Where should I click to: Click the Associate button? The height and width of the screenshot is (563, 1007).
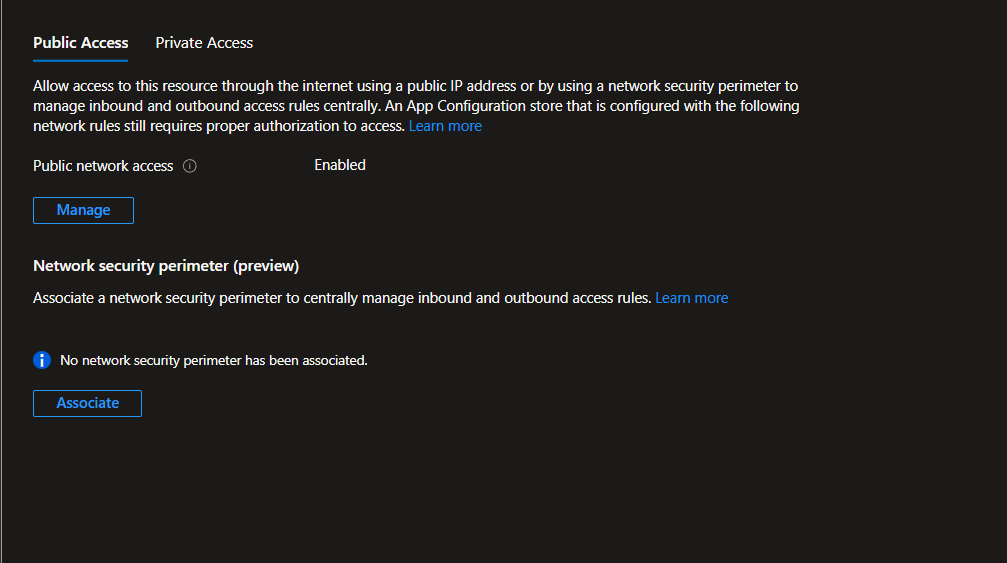click(87, 403)
